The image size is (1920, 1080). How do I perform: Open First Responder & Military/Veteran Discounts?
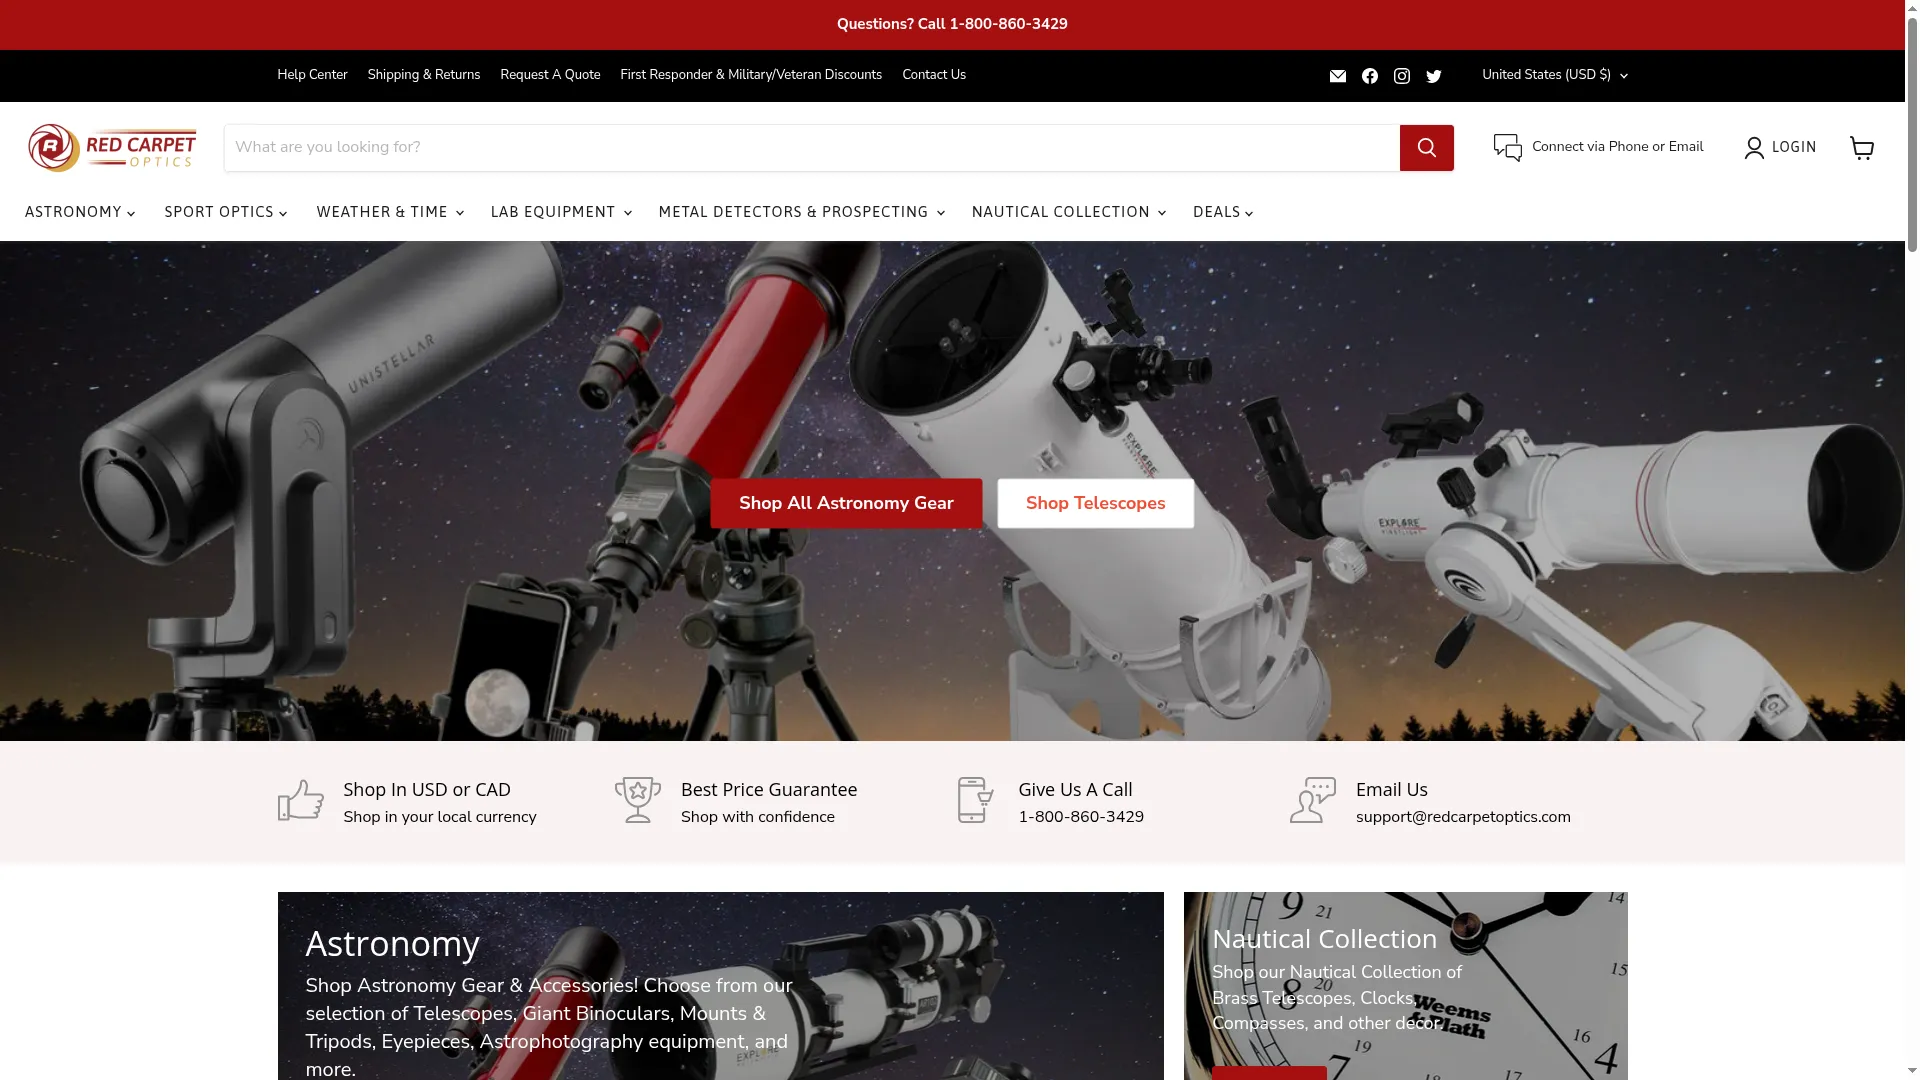[x=751, y=76]
